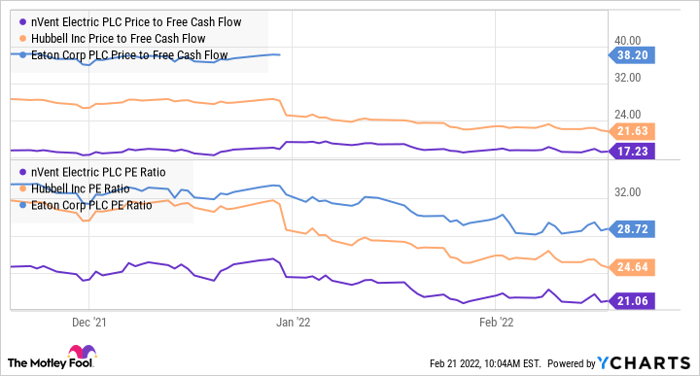Click The Motley Fool logo
The width and height of the screenshot is (700, 376).
[x=52, y=356]
